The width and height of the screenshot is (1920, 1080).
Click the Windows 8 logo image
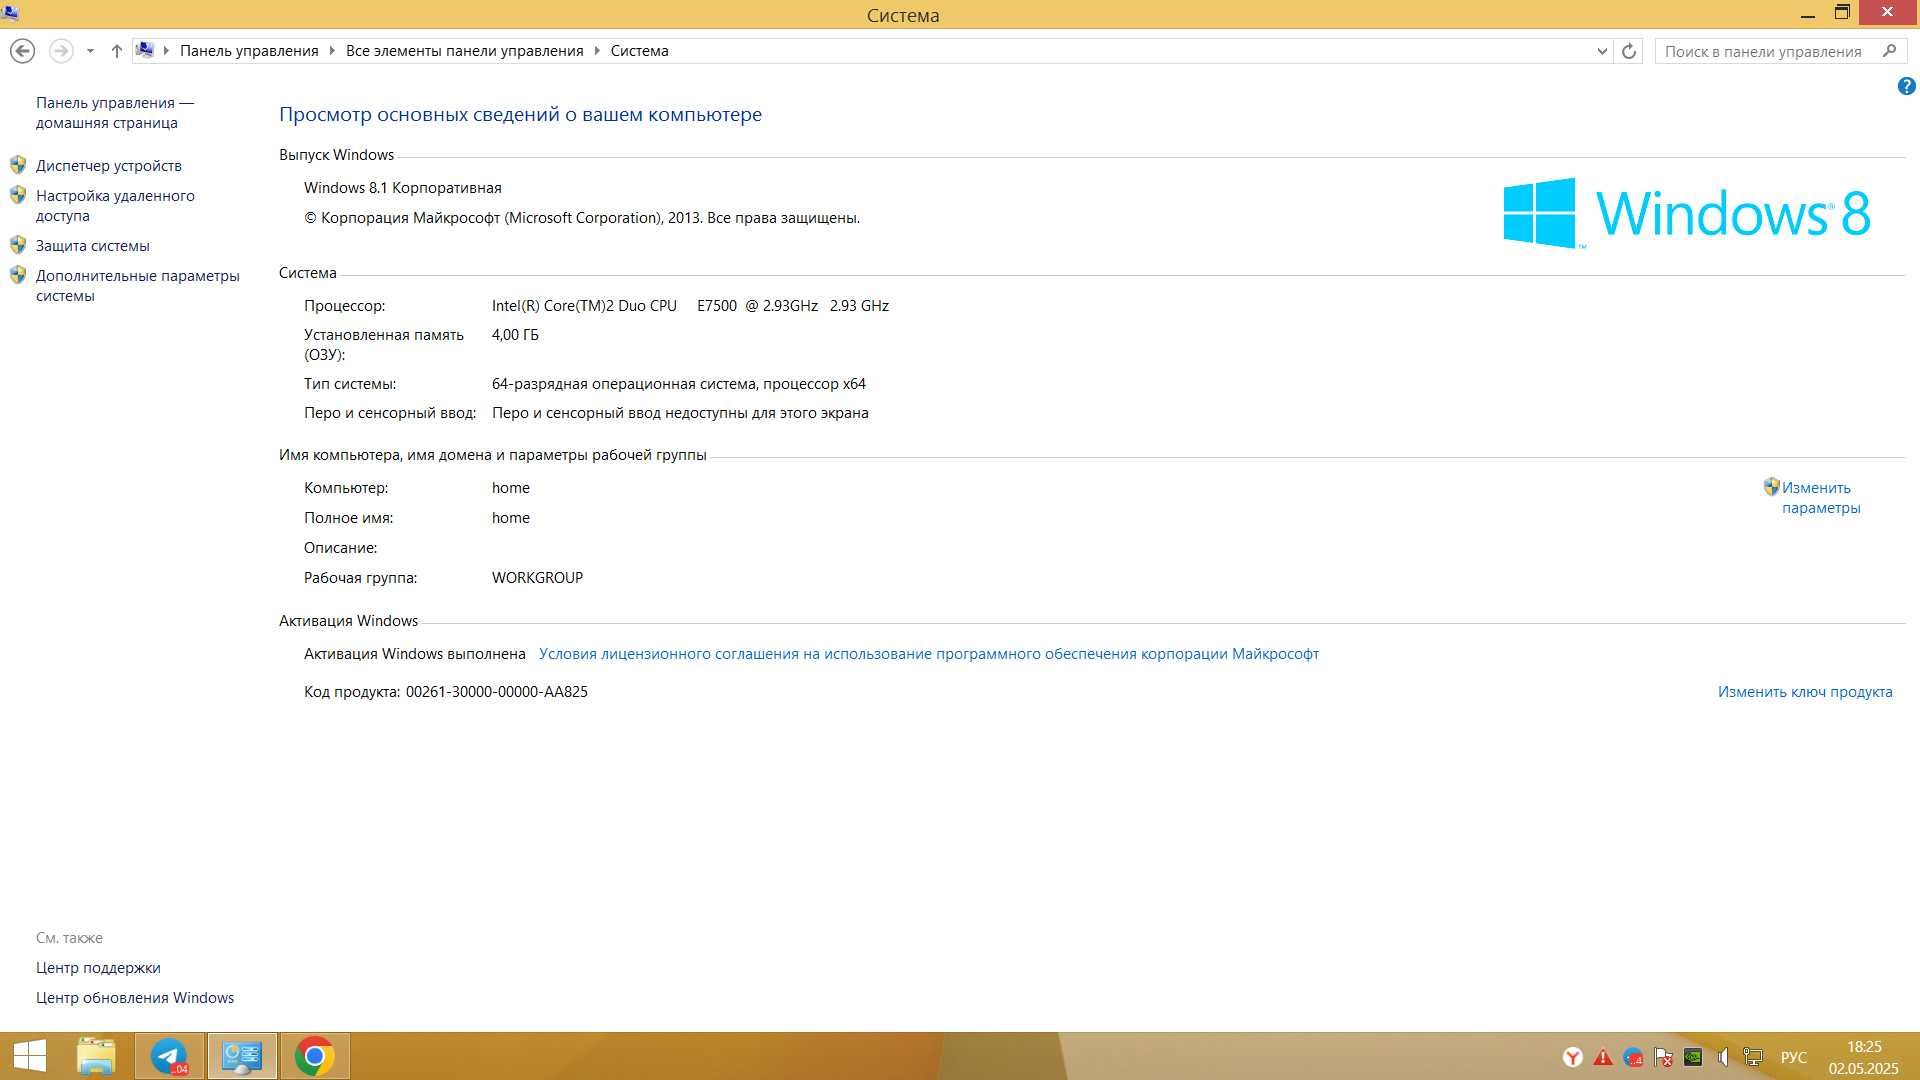click(x=1687, y=213)
